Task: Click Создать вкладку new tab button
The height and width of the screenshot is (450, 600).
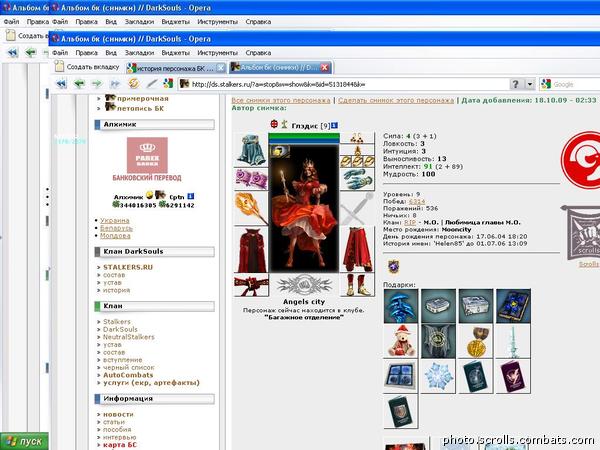Action: 87,67
